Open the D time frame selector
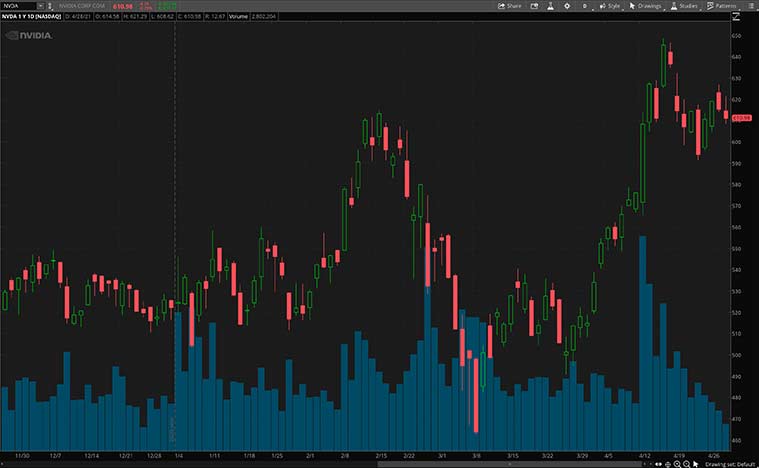Image resolution: width=759 pixels, height=468 pixels. 585,6
